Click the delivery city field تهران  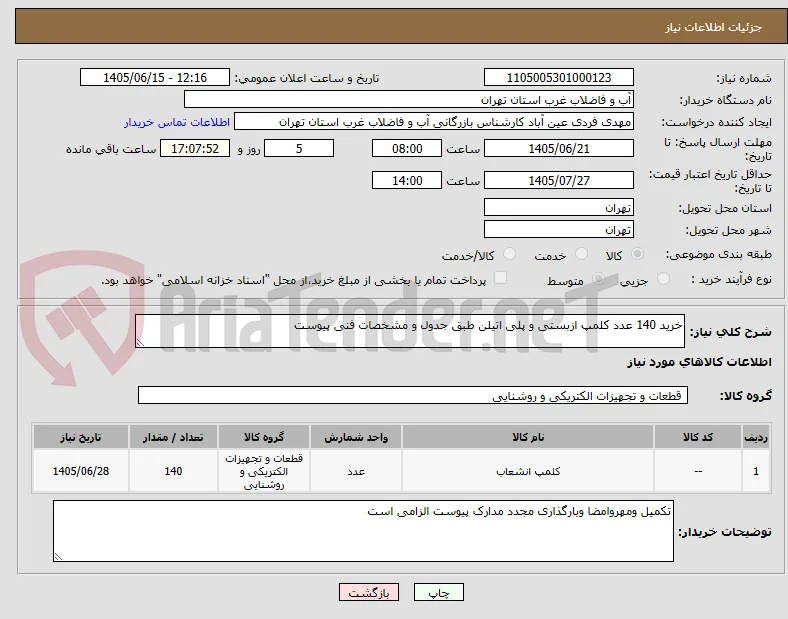pos(559,229)
